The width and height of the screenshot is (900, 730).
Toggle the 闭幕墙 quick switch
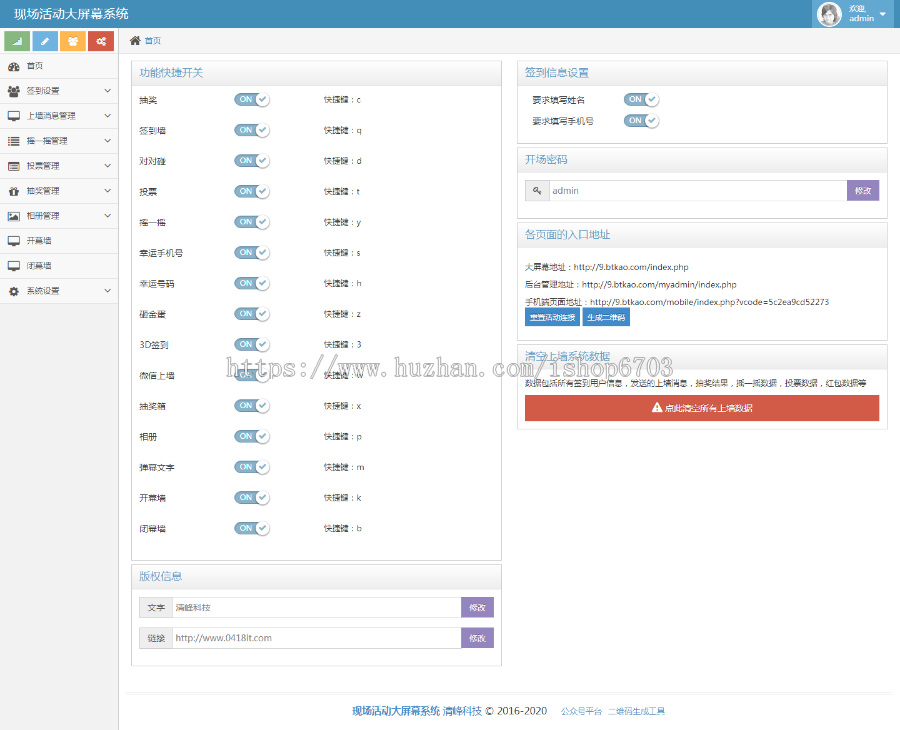[x=252, y=528]
